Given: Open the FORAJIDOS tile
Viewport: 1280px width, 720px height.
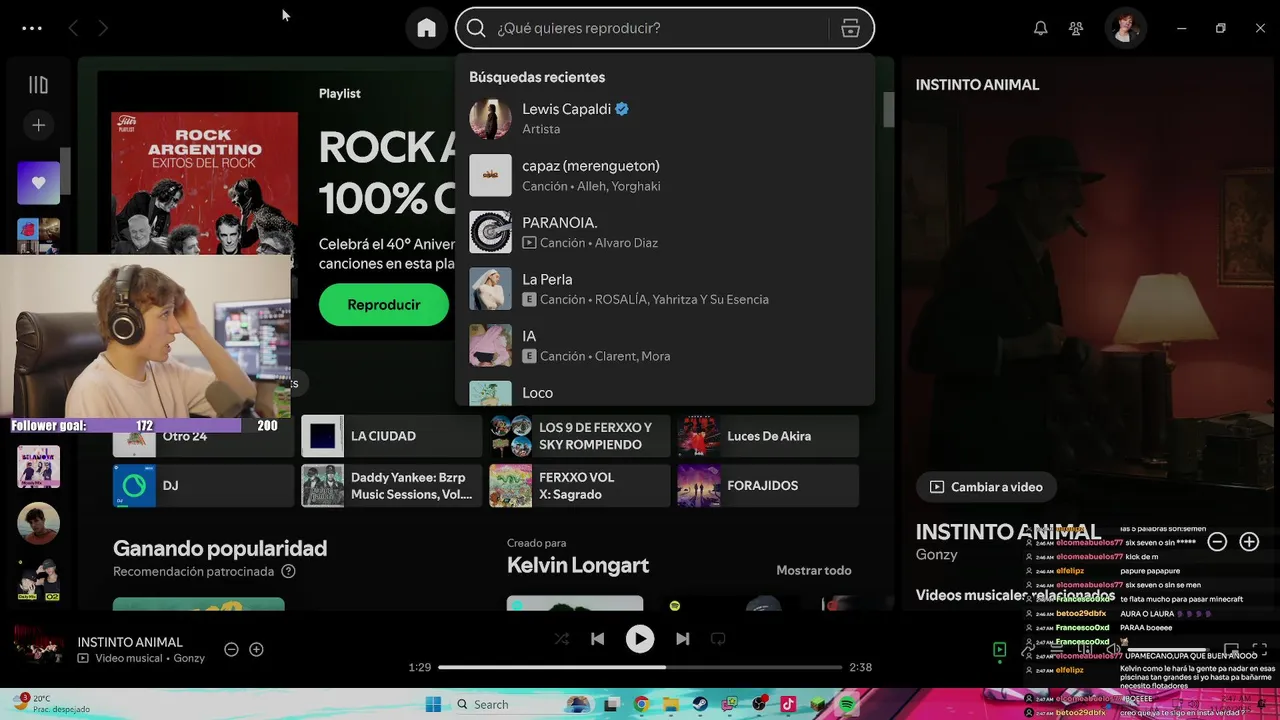Looking at the screenshot, I should pyautogui.click(x=768, y=486).
